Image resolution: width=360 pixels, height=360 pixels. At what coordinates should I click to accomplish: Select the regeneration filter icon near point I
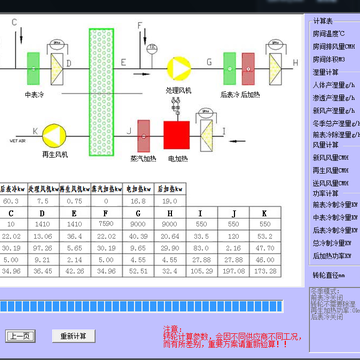point(206,136)
